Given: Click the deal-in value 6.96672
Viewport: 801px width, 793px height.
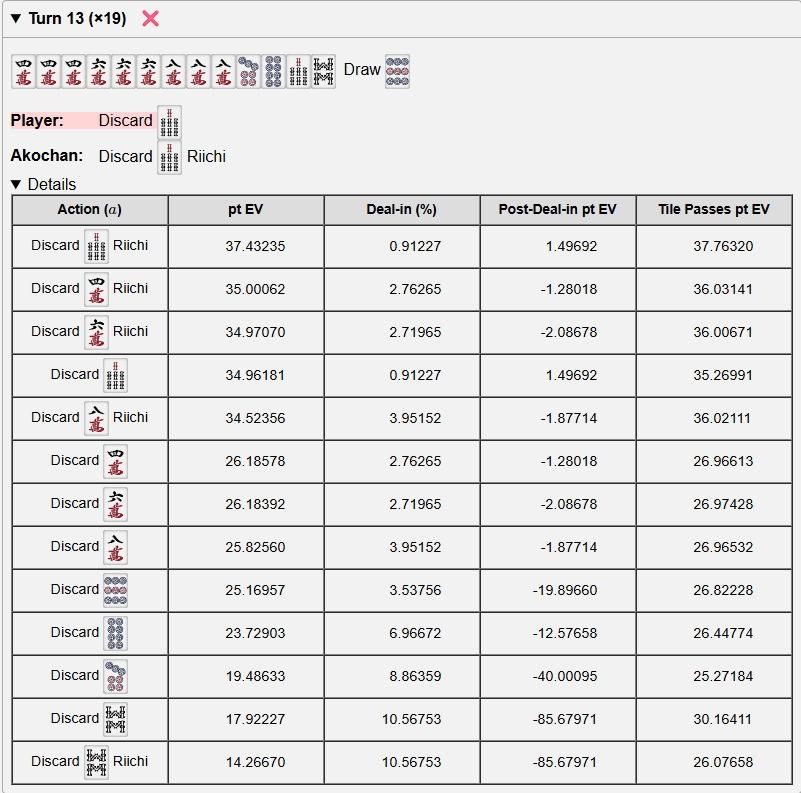Looking at the screenshot, I should 415,633.
